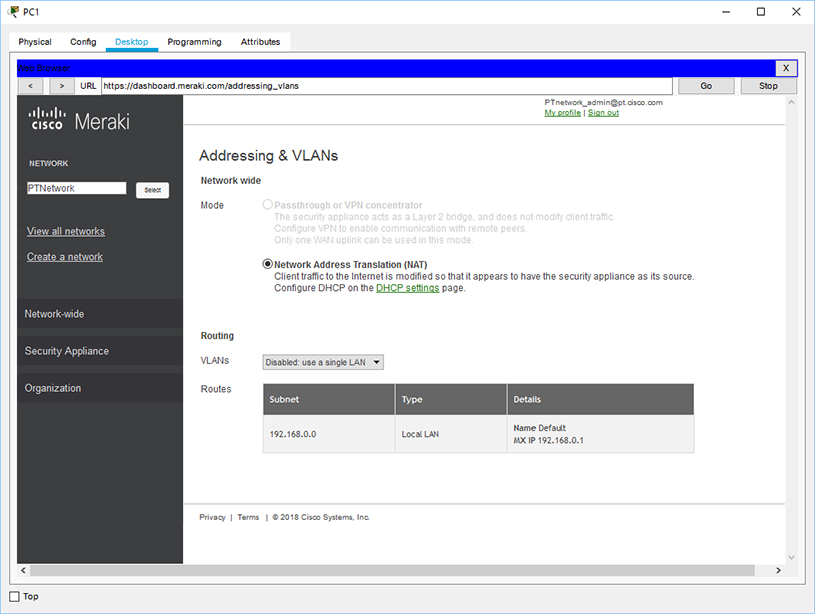Go back with the browser back arrow
The height and width of the screenshot is (614, 815).
[x=31, y=86]
